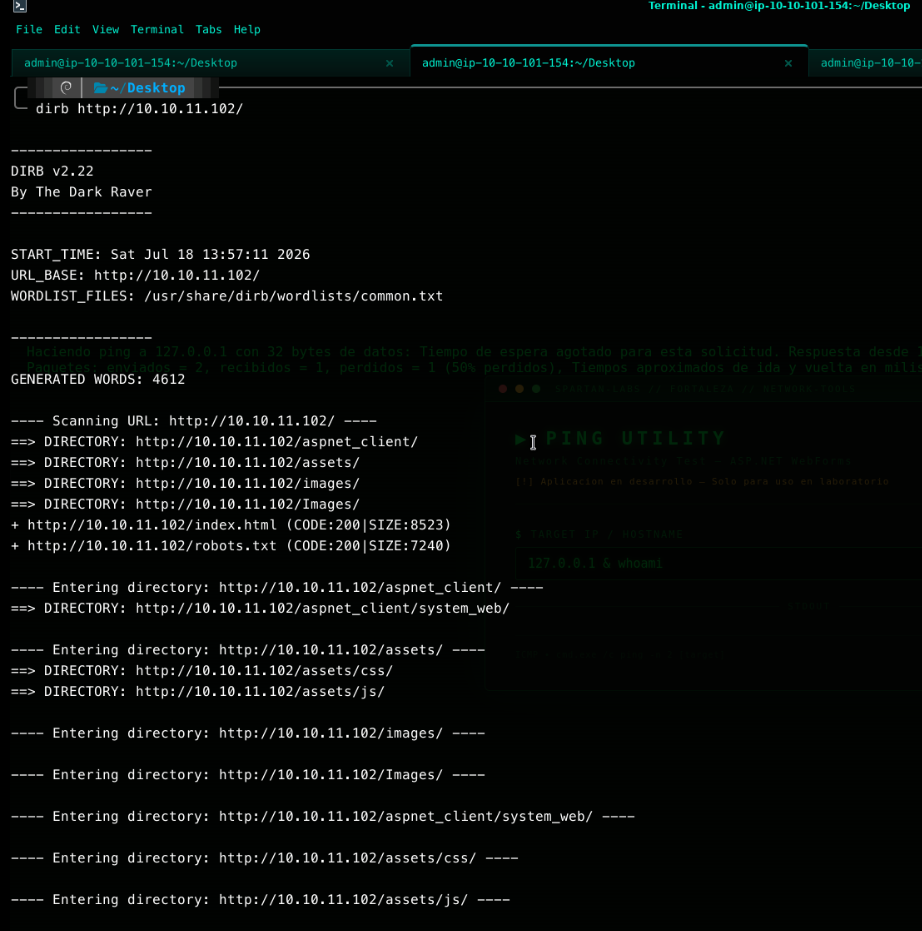Click 'Entering directory' aspnet_client/ line

coord(277,587)
